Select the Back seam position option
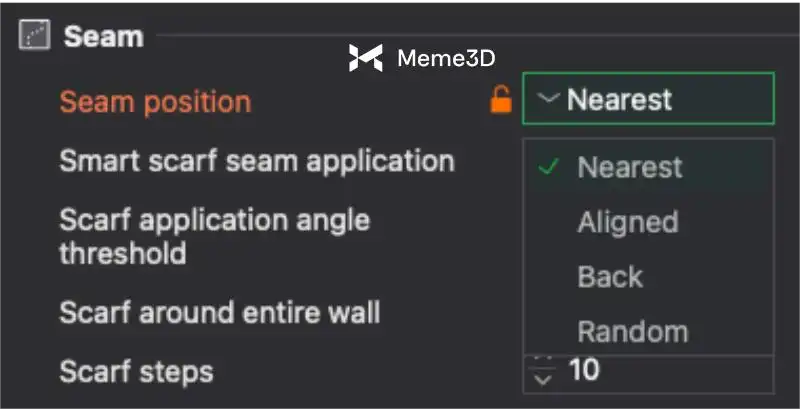The width and height of the screenshot is (800, 409). click(x=609, y=277)
